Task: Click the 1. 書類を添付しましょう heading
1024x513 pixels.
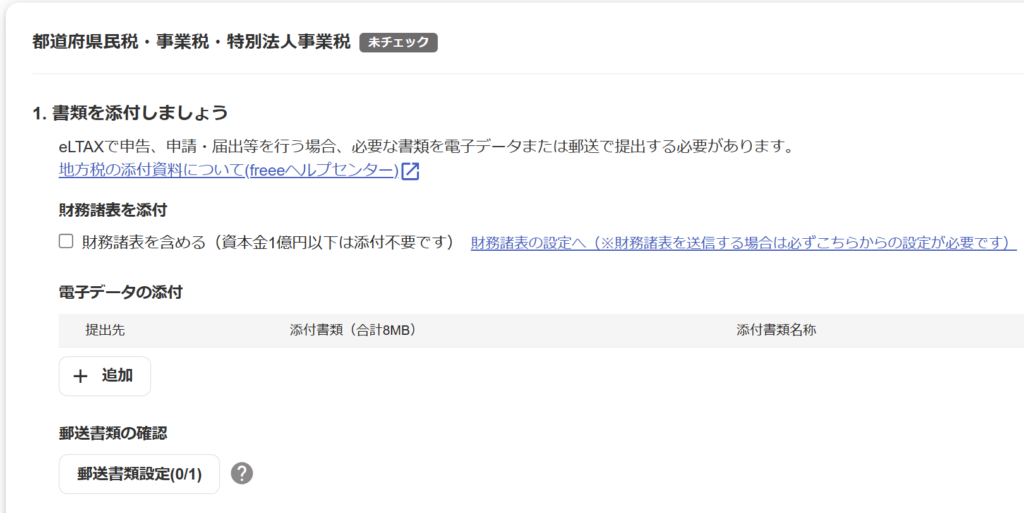Action: 130,113
